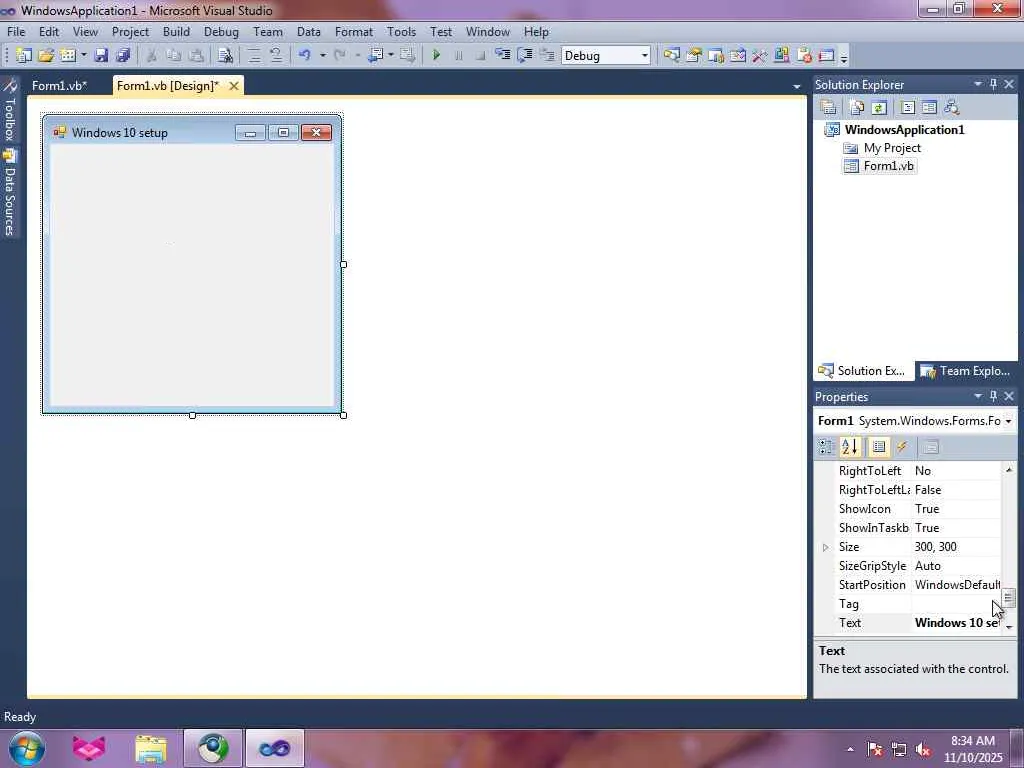
Task: Click the Add New Item toolbar icon
Action: 67,56
